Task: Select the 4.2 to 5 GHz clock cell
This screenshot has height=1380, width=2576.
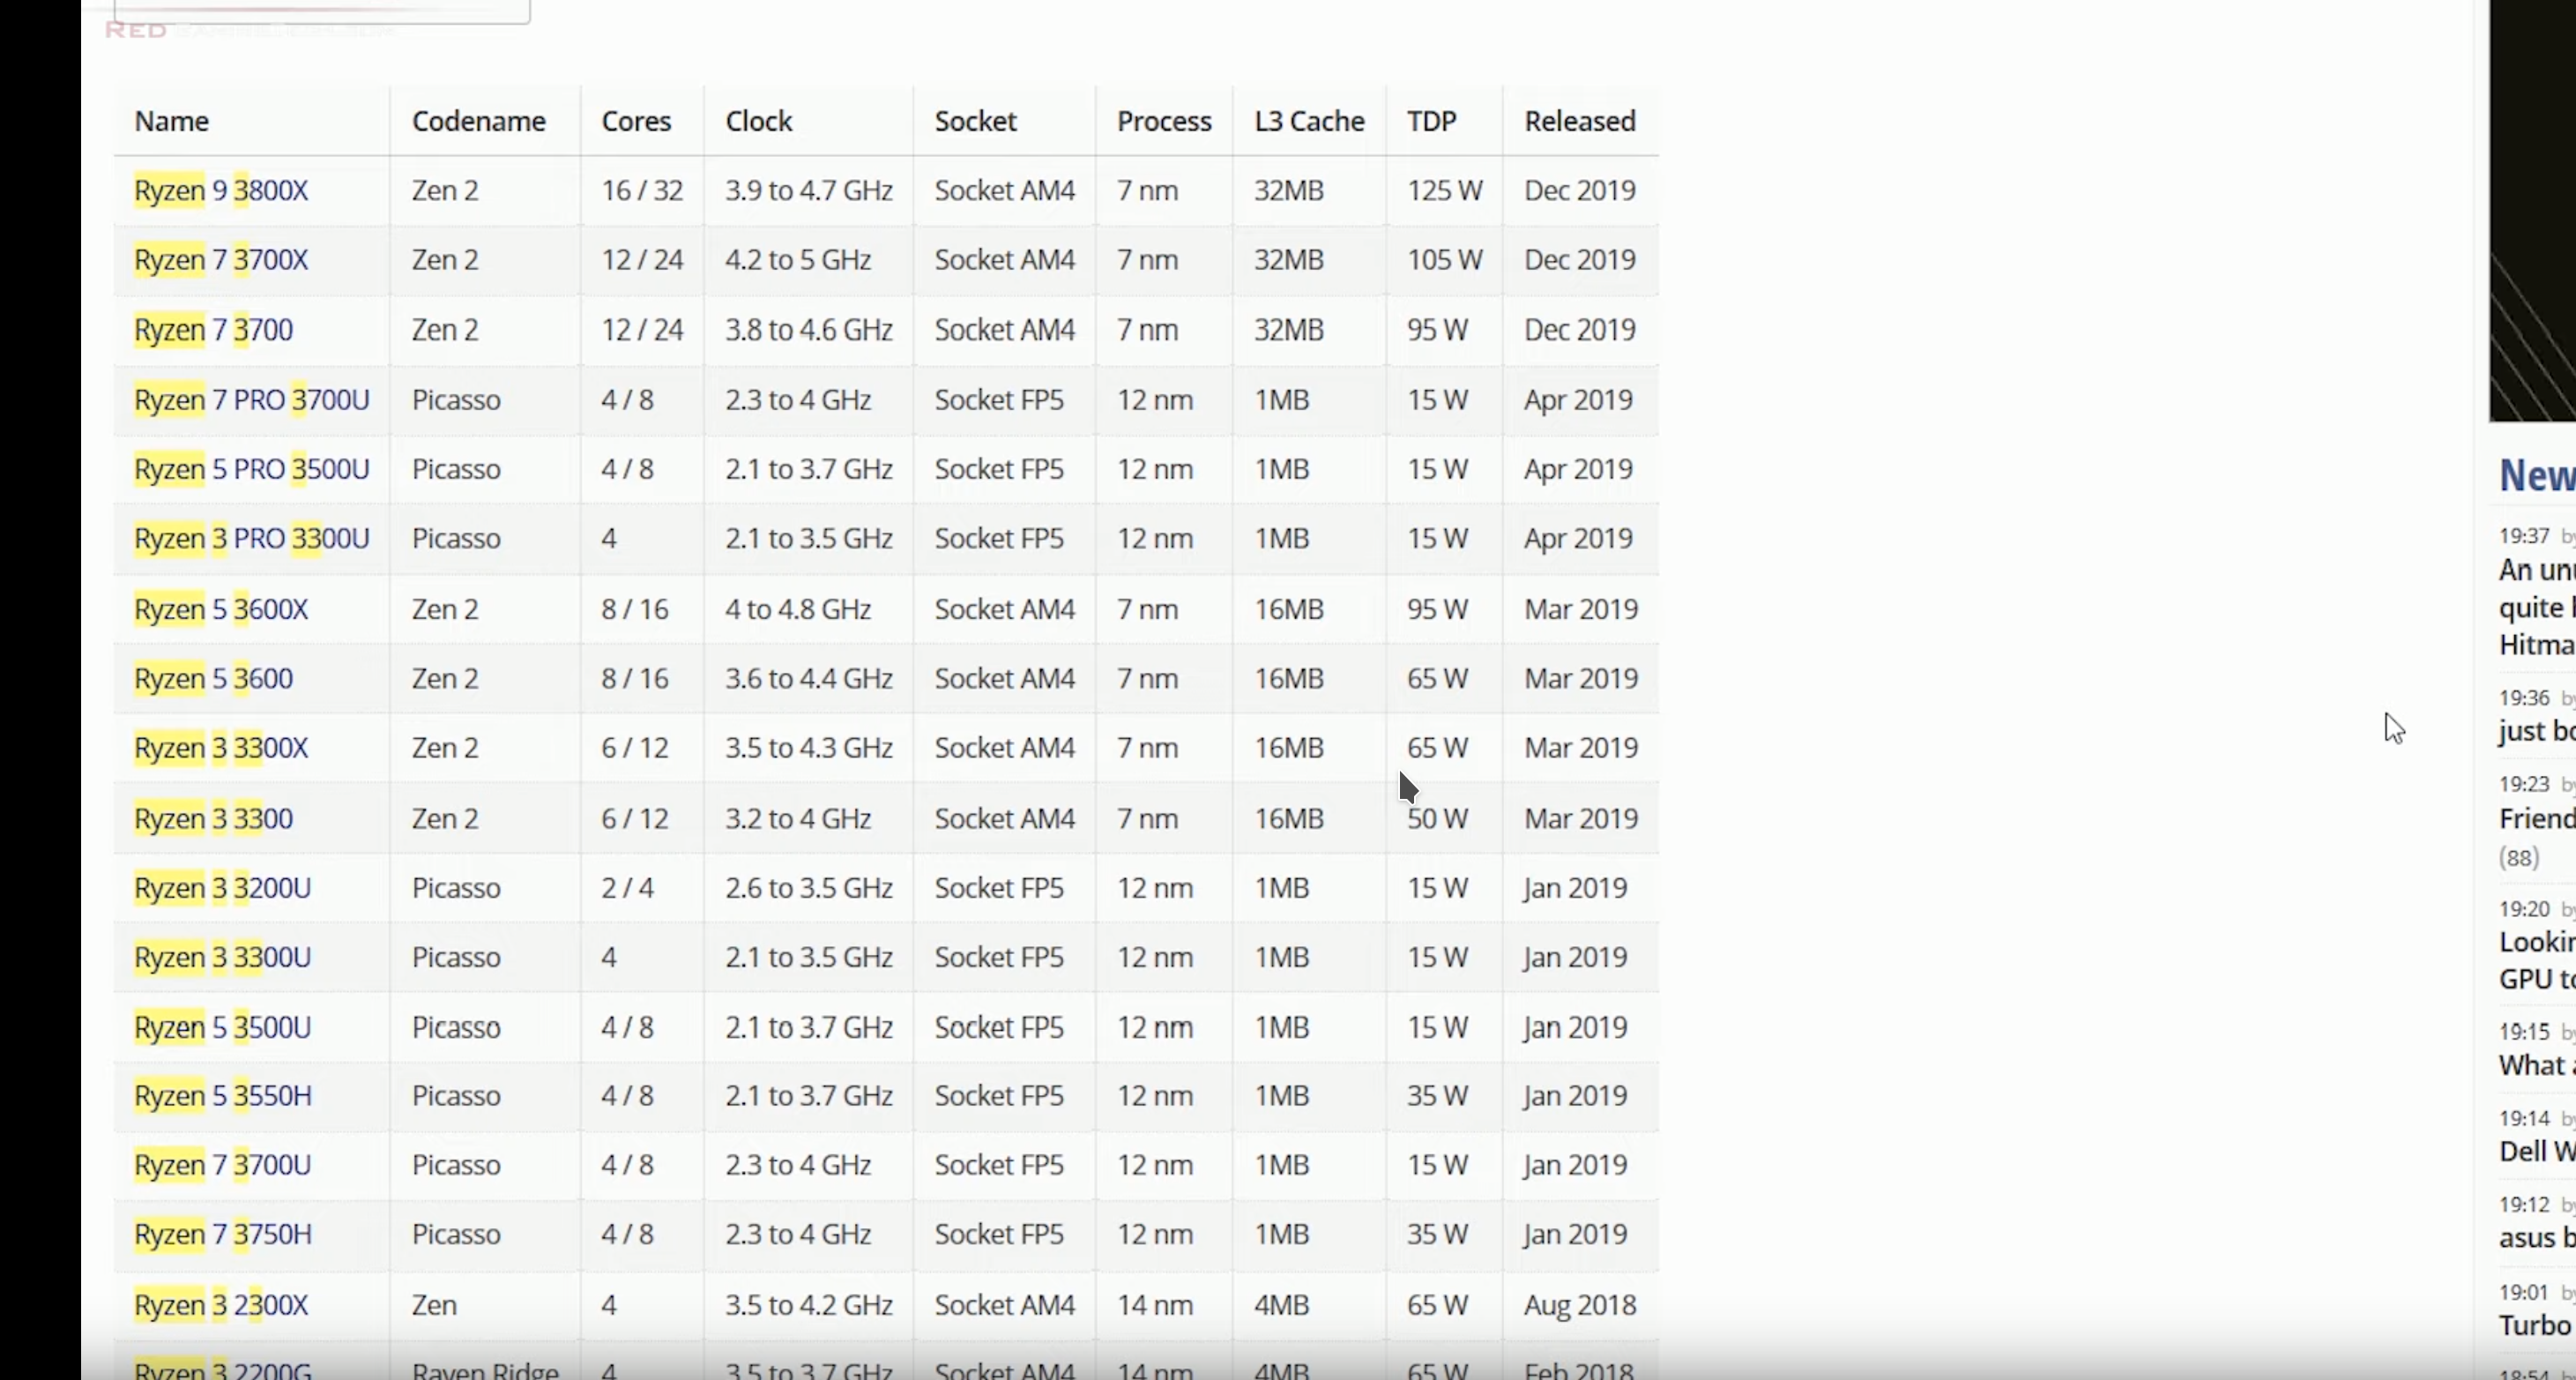Action: pyautogui.click(x=798, y=260)
